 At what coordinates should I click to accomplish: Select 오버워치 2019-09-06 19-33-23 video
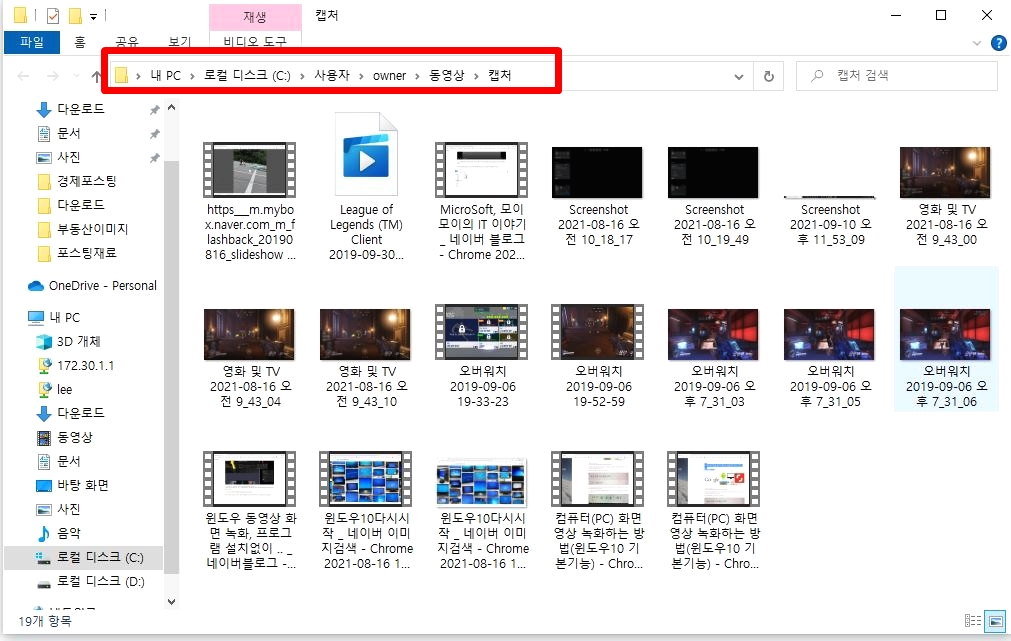coord(482,357)
